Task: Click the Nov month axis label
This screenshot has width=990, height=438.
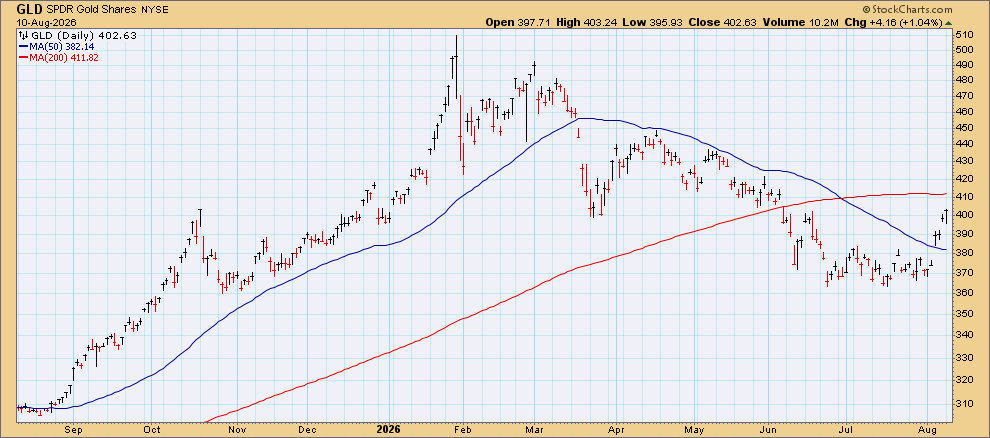Action: 236,428
